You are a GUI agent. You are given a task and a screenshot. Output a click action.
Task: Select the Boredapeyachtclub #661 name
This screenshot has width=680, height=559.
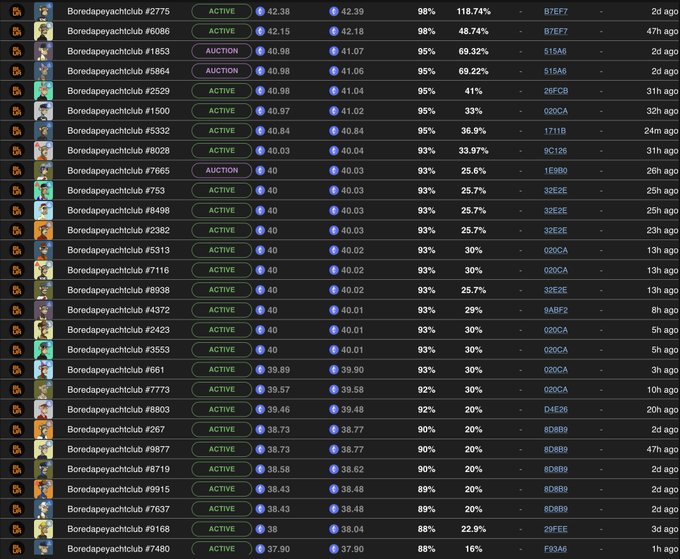(116, 370)
